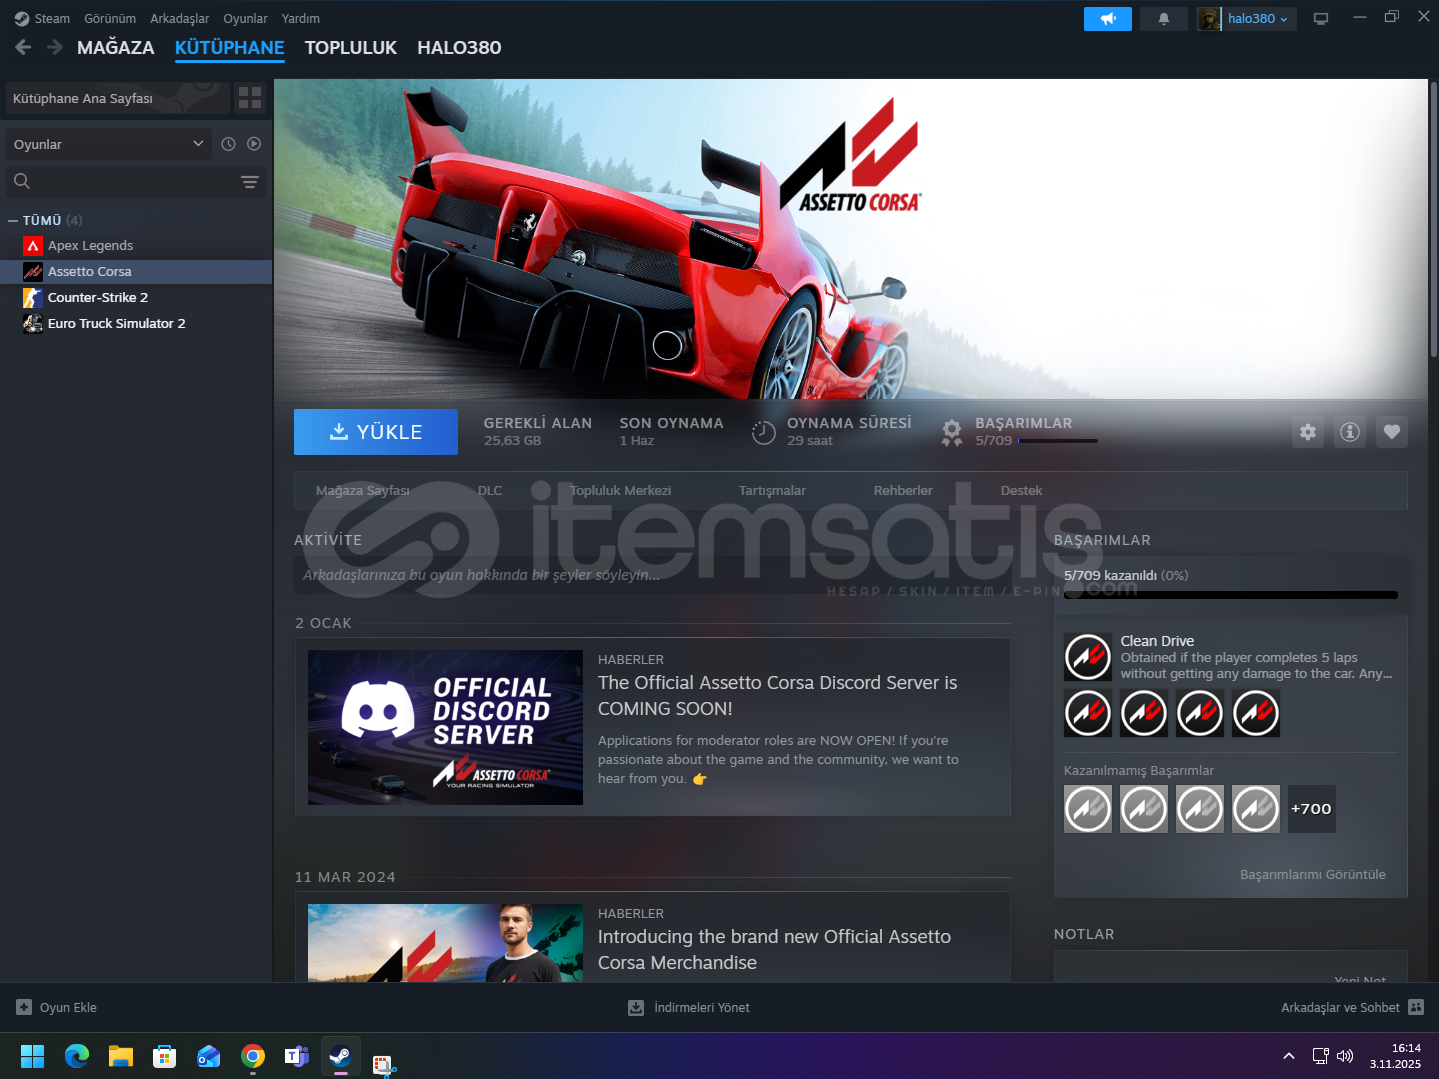Click the library grid view icon

coord(250,98)
